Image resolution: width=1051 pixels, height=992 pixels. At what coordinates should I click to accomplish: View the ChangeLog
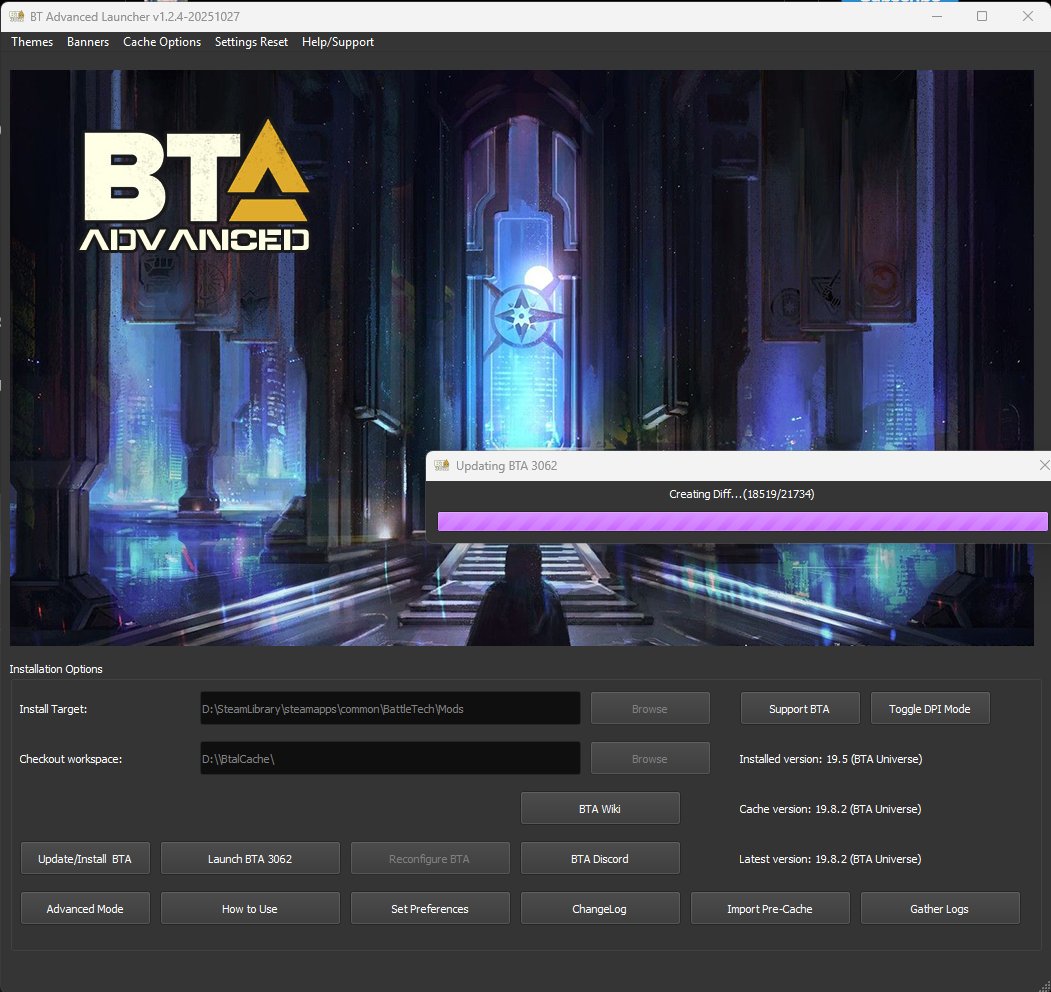coord(599,909)
